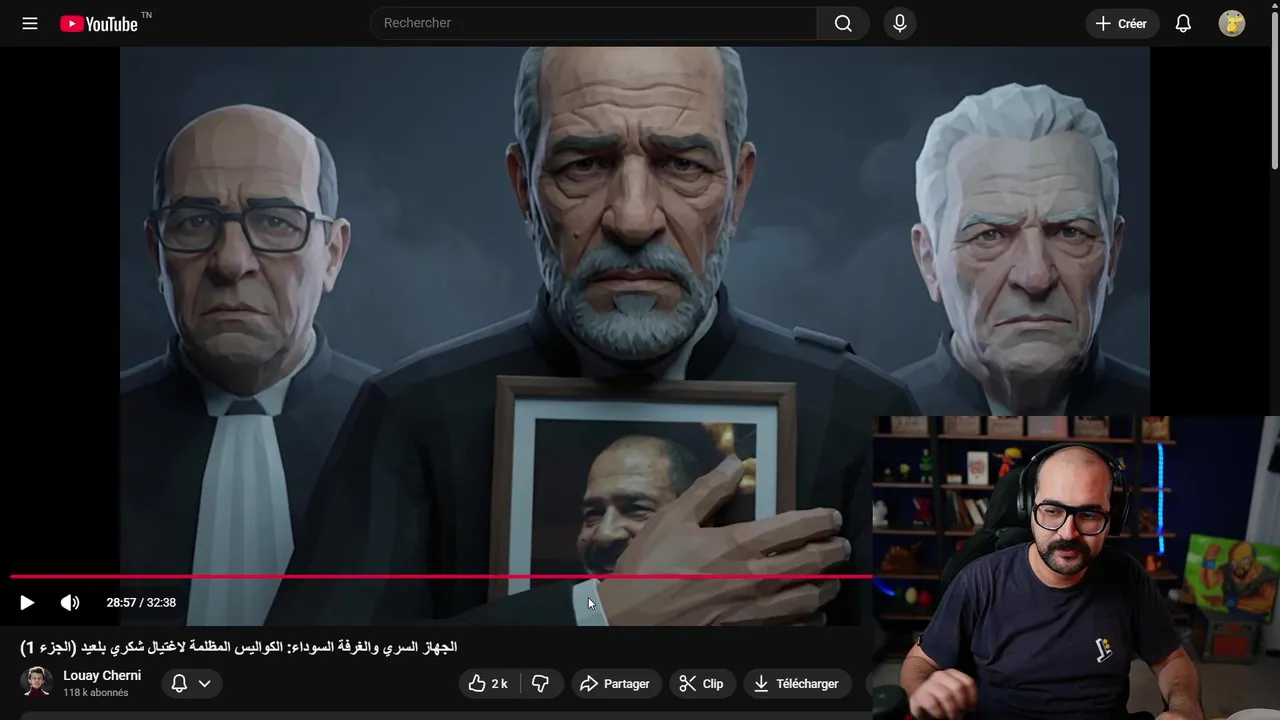Click the Arabic video title text

(x=239, y=647)
